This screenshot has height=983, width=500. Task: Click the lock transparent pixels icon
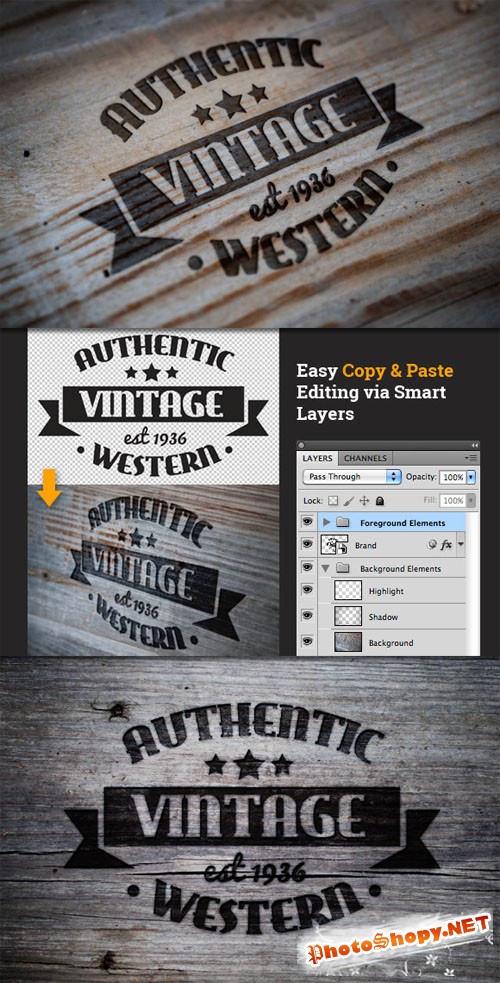coord(333,501)
